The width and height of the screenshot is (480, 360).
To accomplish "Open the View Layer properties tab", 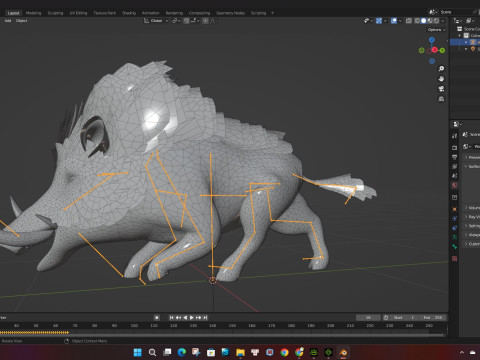I will tap(454, 166).
